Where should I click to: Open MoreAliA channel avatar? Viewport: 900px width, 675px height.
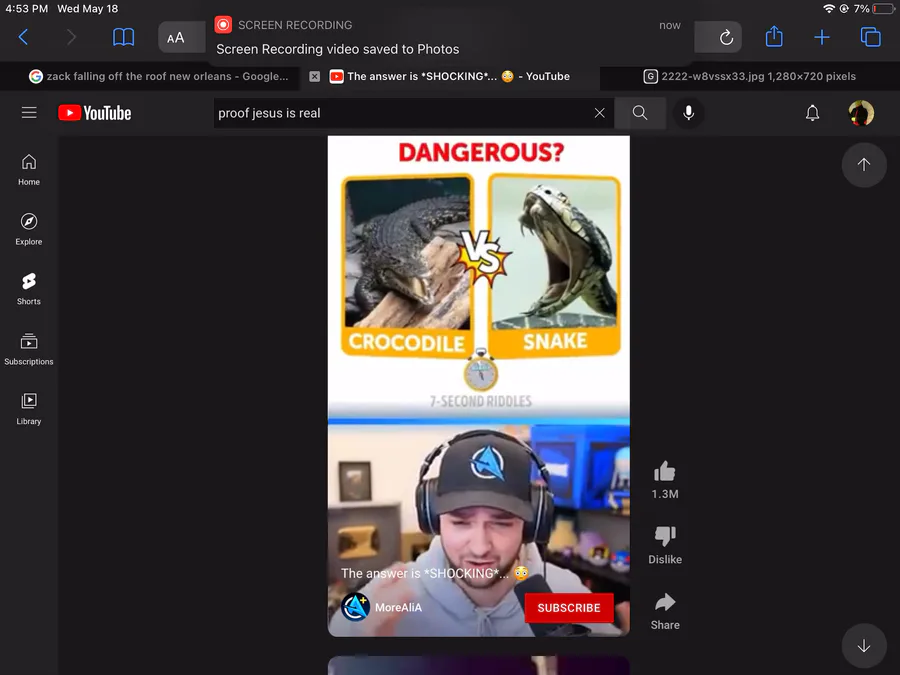(x=355, y=607)
